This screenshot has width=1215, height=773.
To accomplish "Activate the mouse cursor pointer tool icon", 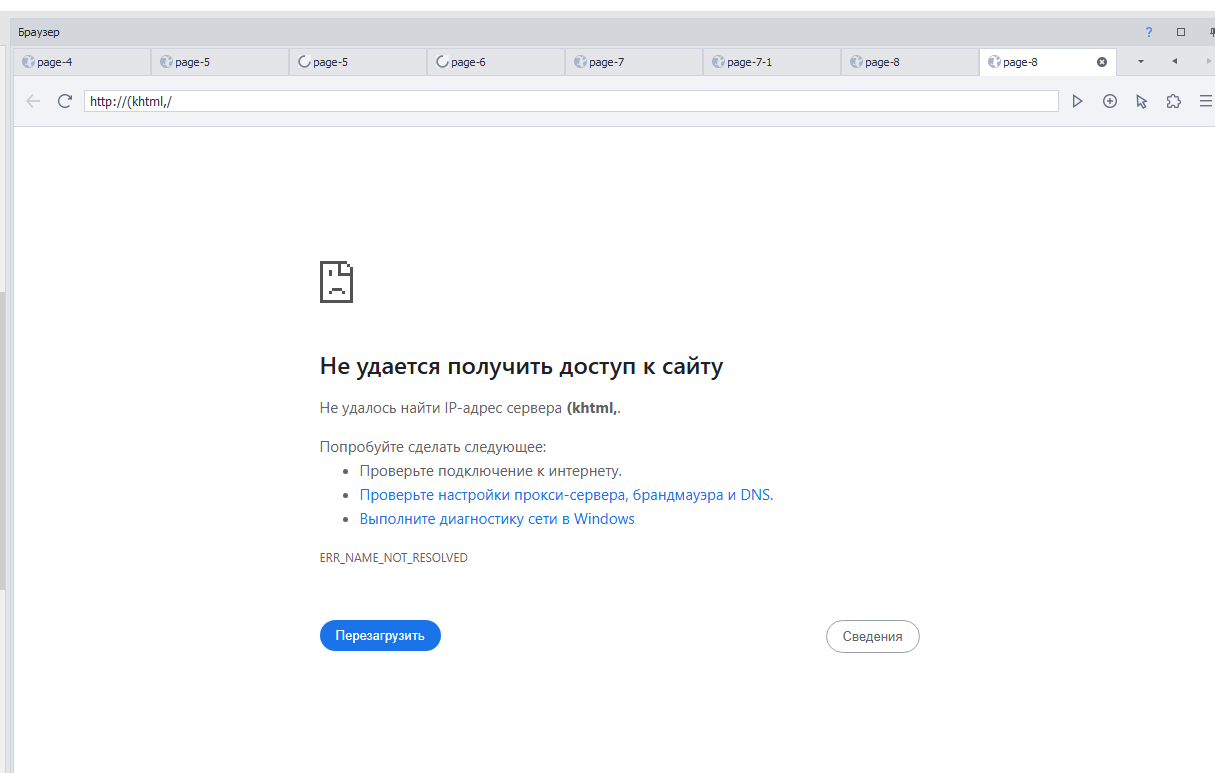I will pos(1141,101).
